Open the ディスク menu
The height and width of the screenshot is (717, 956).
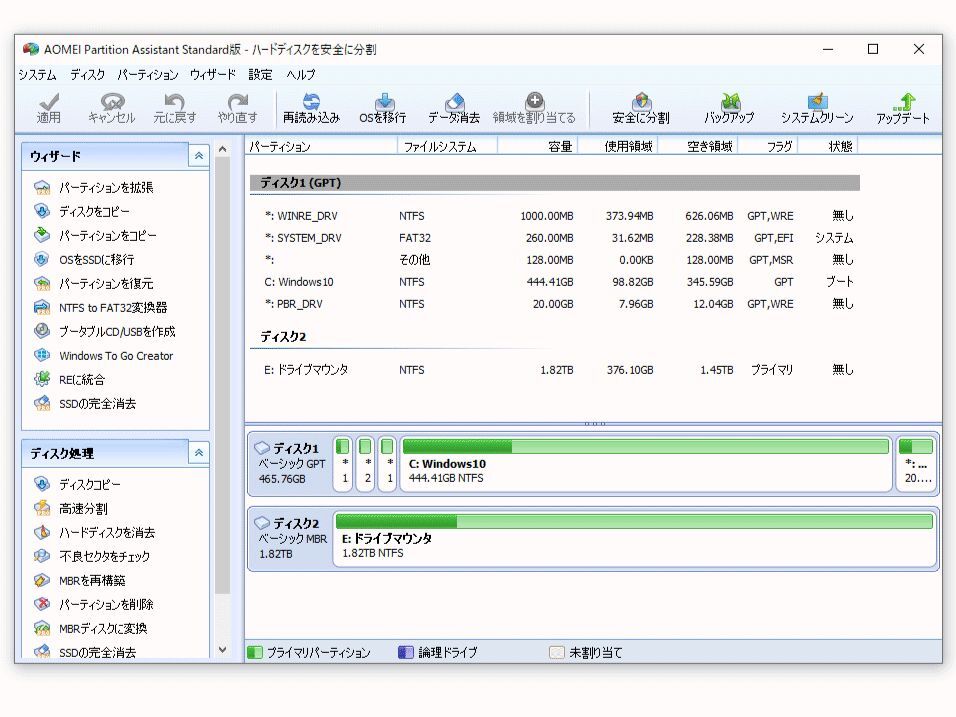(87, 75)
